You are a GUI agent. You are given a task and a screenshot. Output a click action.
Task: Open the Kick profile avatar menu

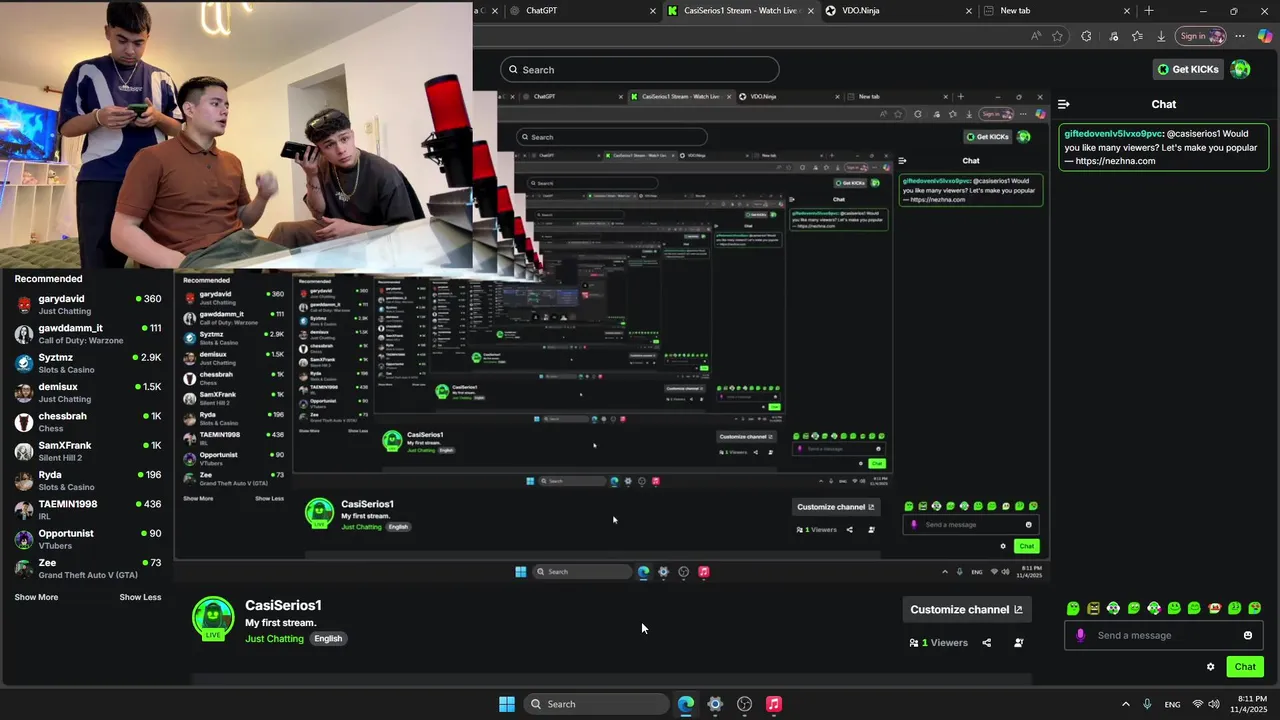(x=1240, y=69)
